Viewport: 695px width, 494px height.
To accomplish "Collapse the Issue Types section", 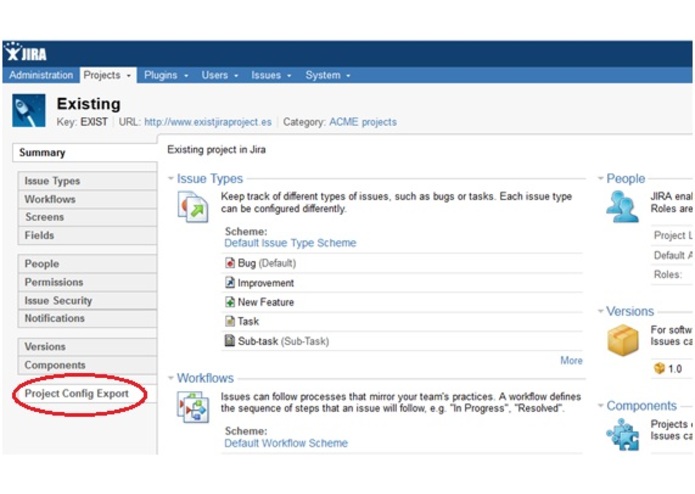I will pos(171,179).
